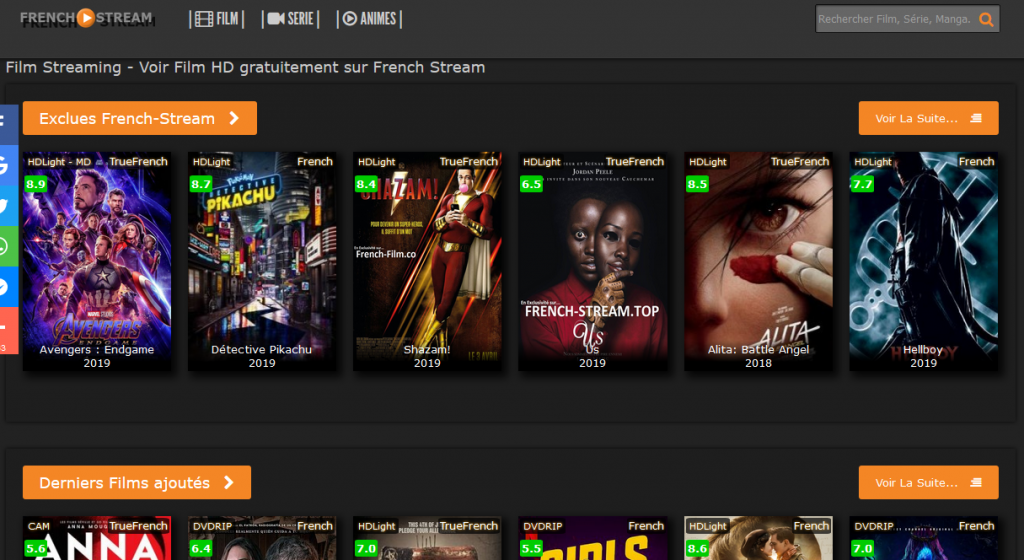This screenshot has height=560, width=1024.
Task: Focus the Rechercher Film search field
Action: coord(894,19)
